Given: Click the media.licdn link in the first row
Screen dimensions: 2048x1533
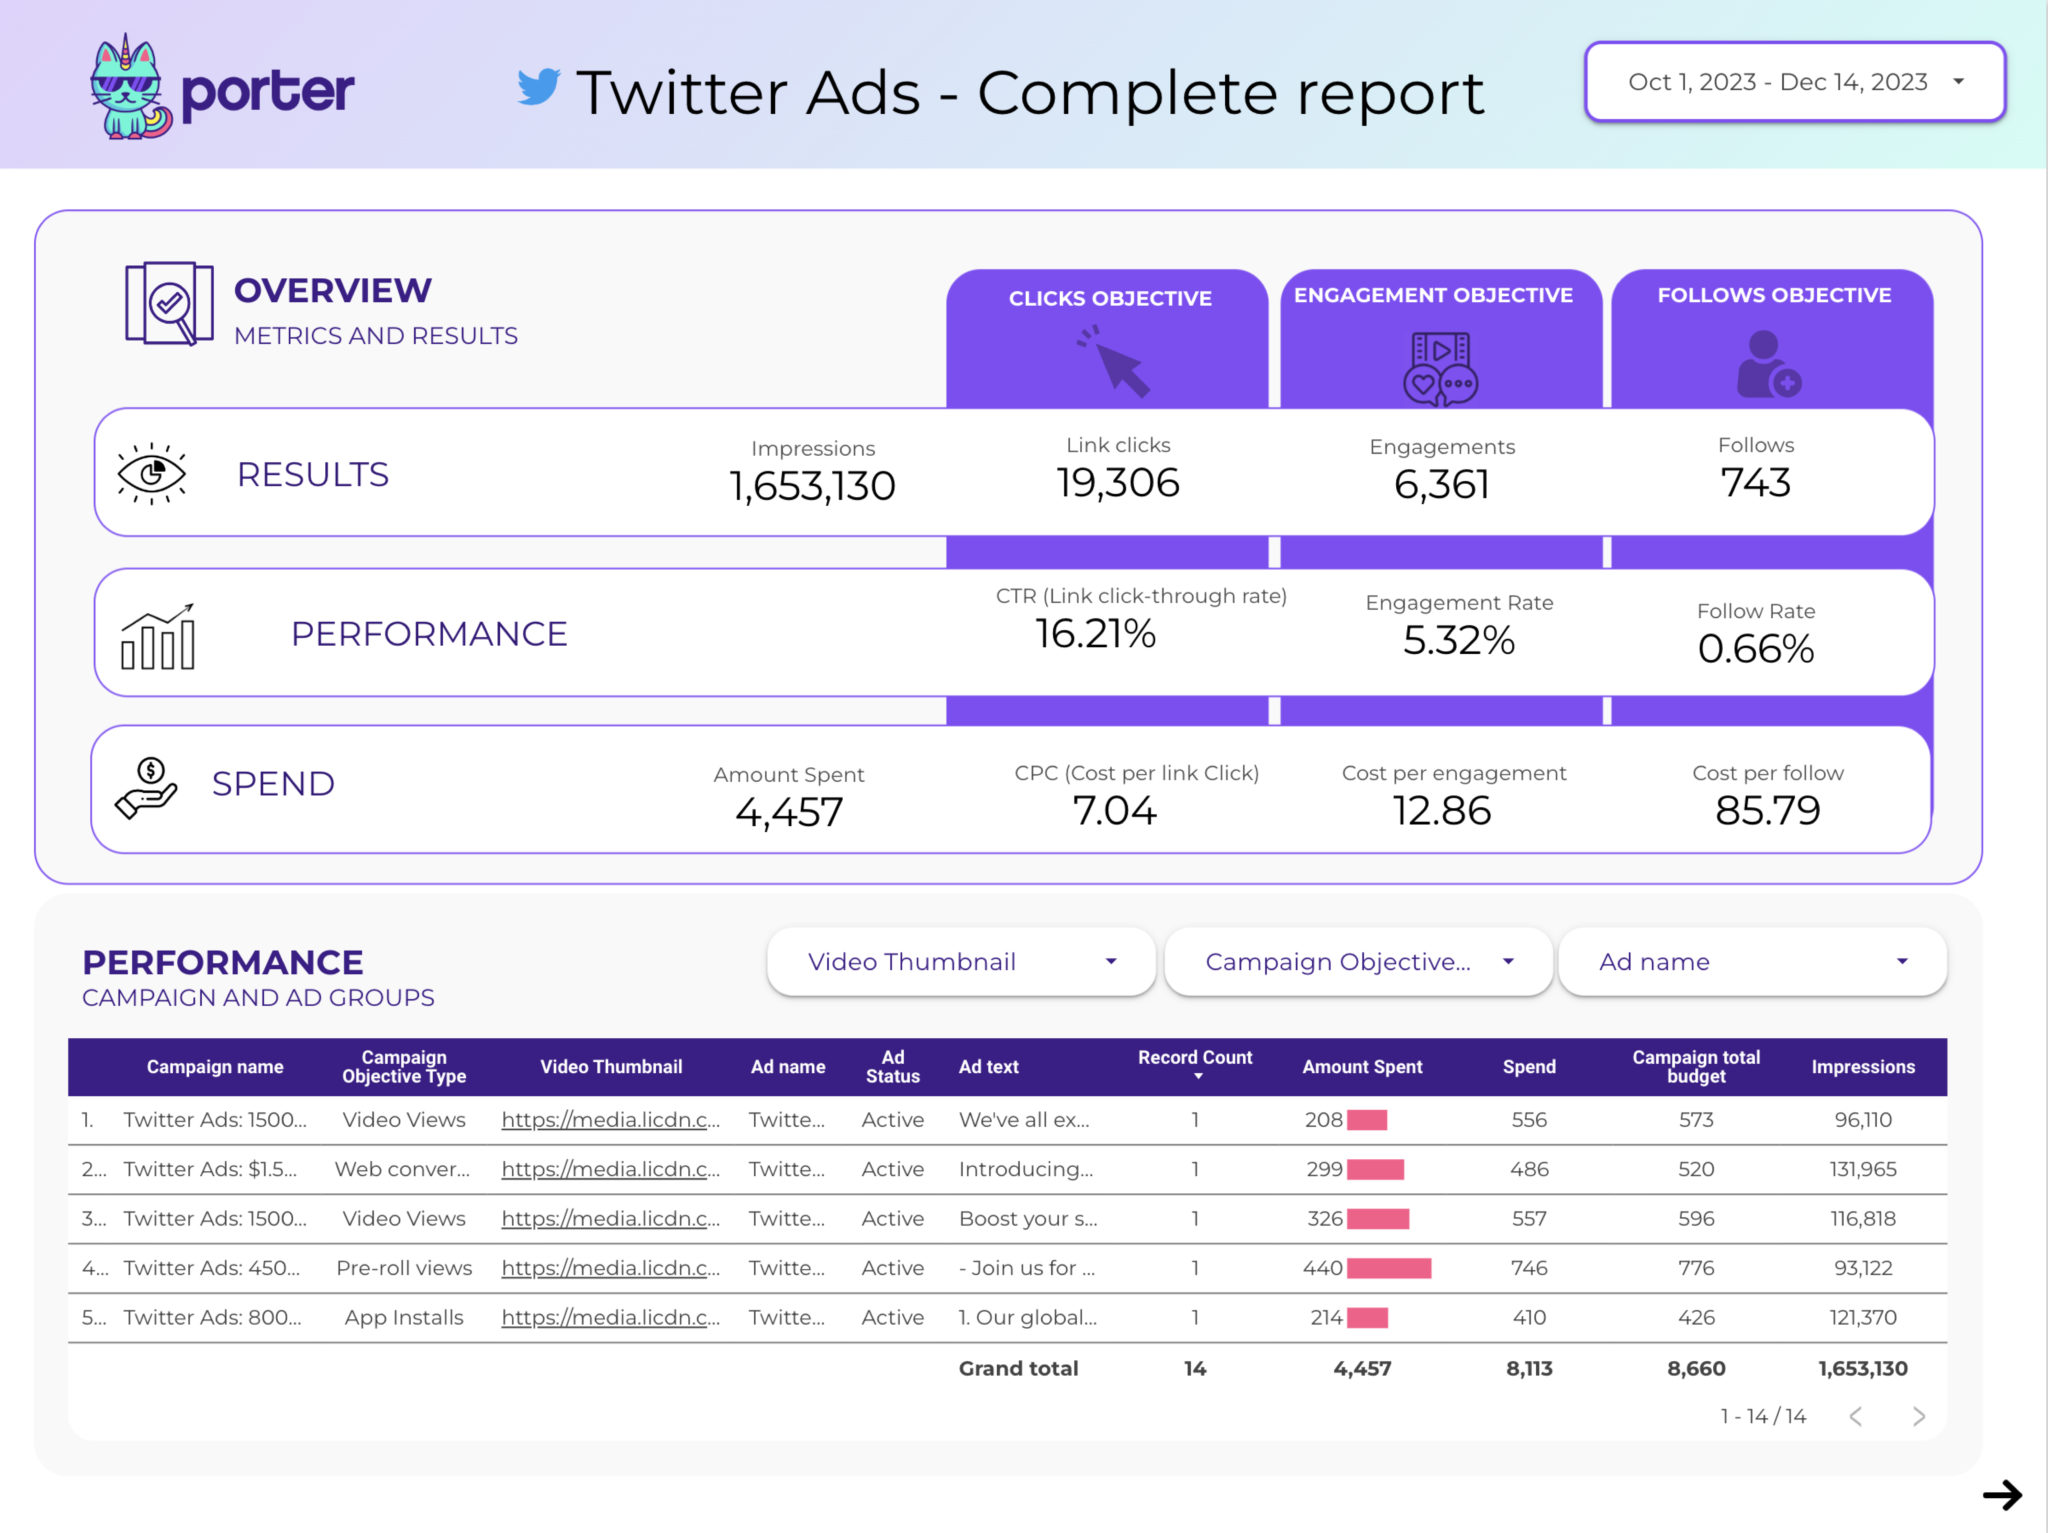Looking at the screenshot, I should coord(611,1119).
